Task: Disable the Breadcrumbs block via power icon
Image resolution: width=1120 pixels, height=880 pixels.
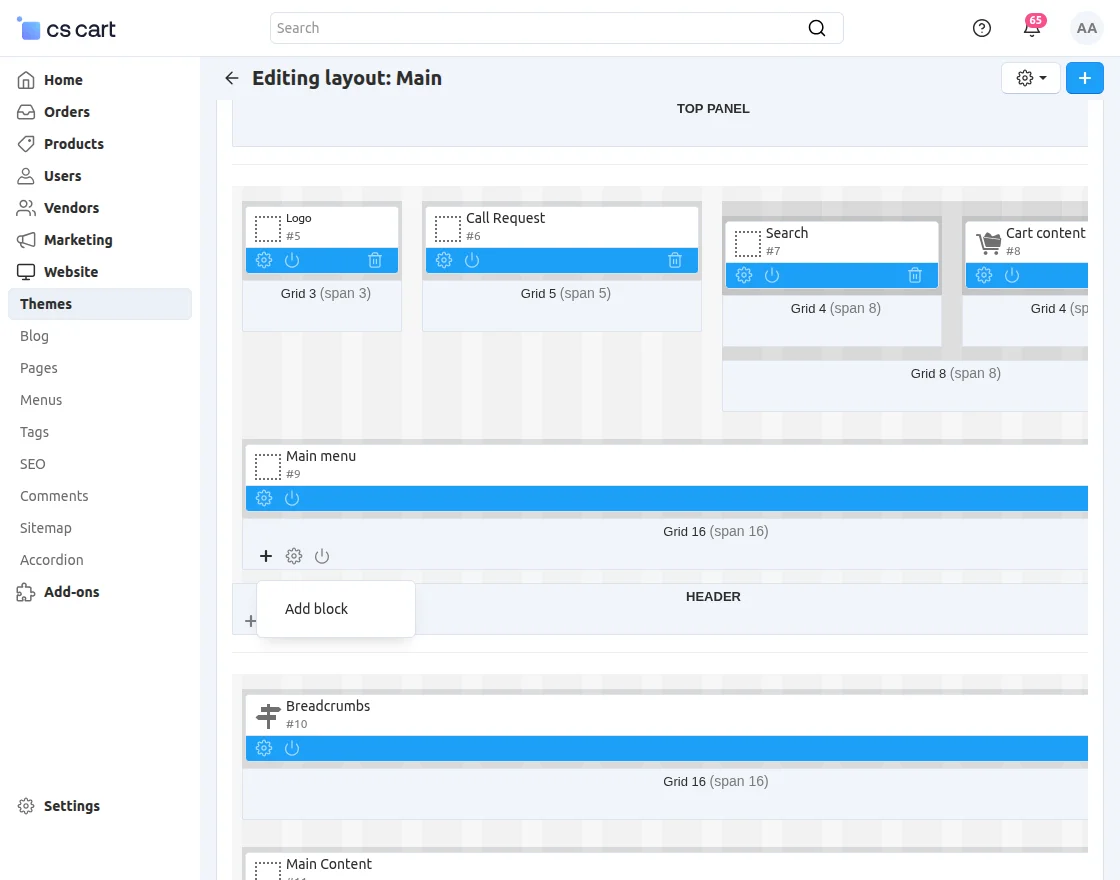Action: pos(291,747)
